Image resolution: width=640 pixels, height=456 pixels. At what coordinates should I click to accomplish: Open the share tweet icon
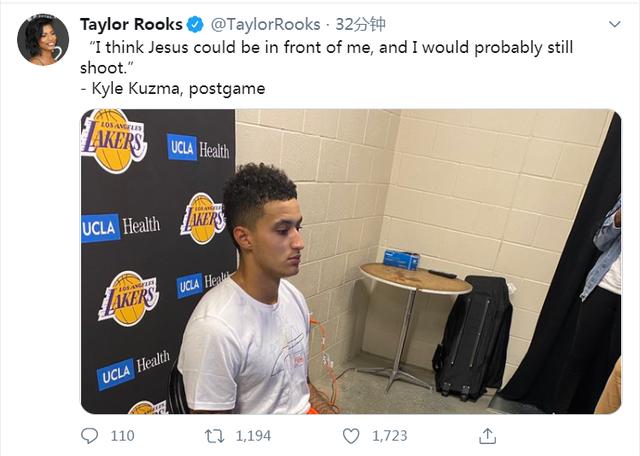pyautogui.click(x=487, y=436)
